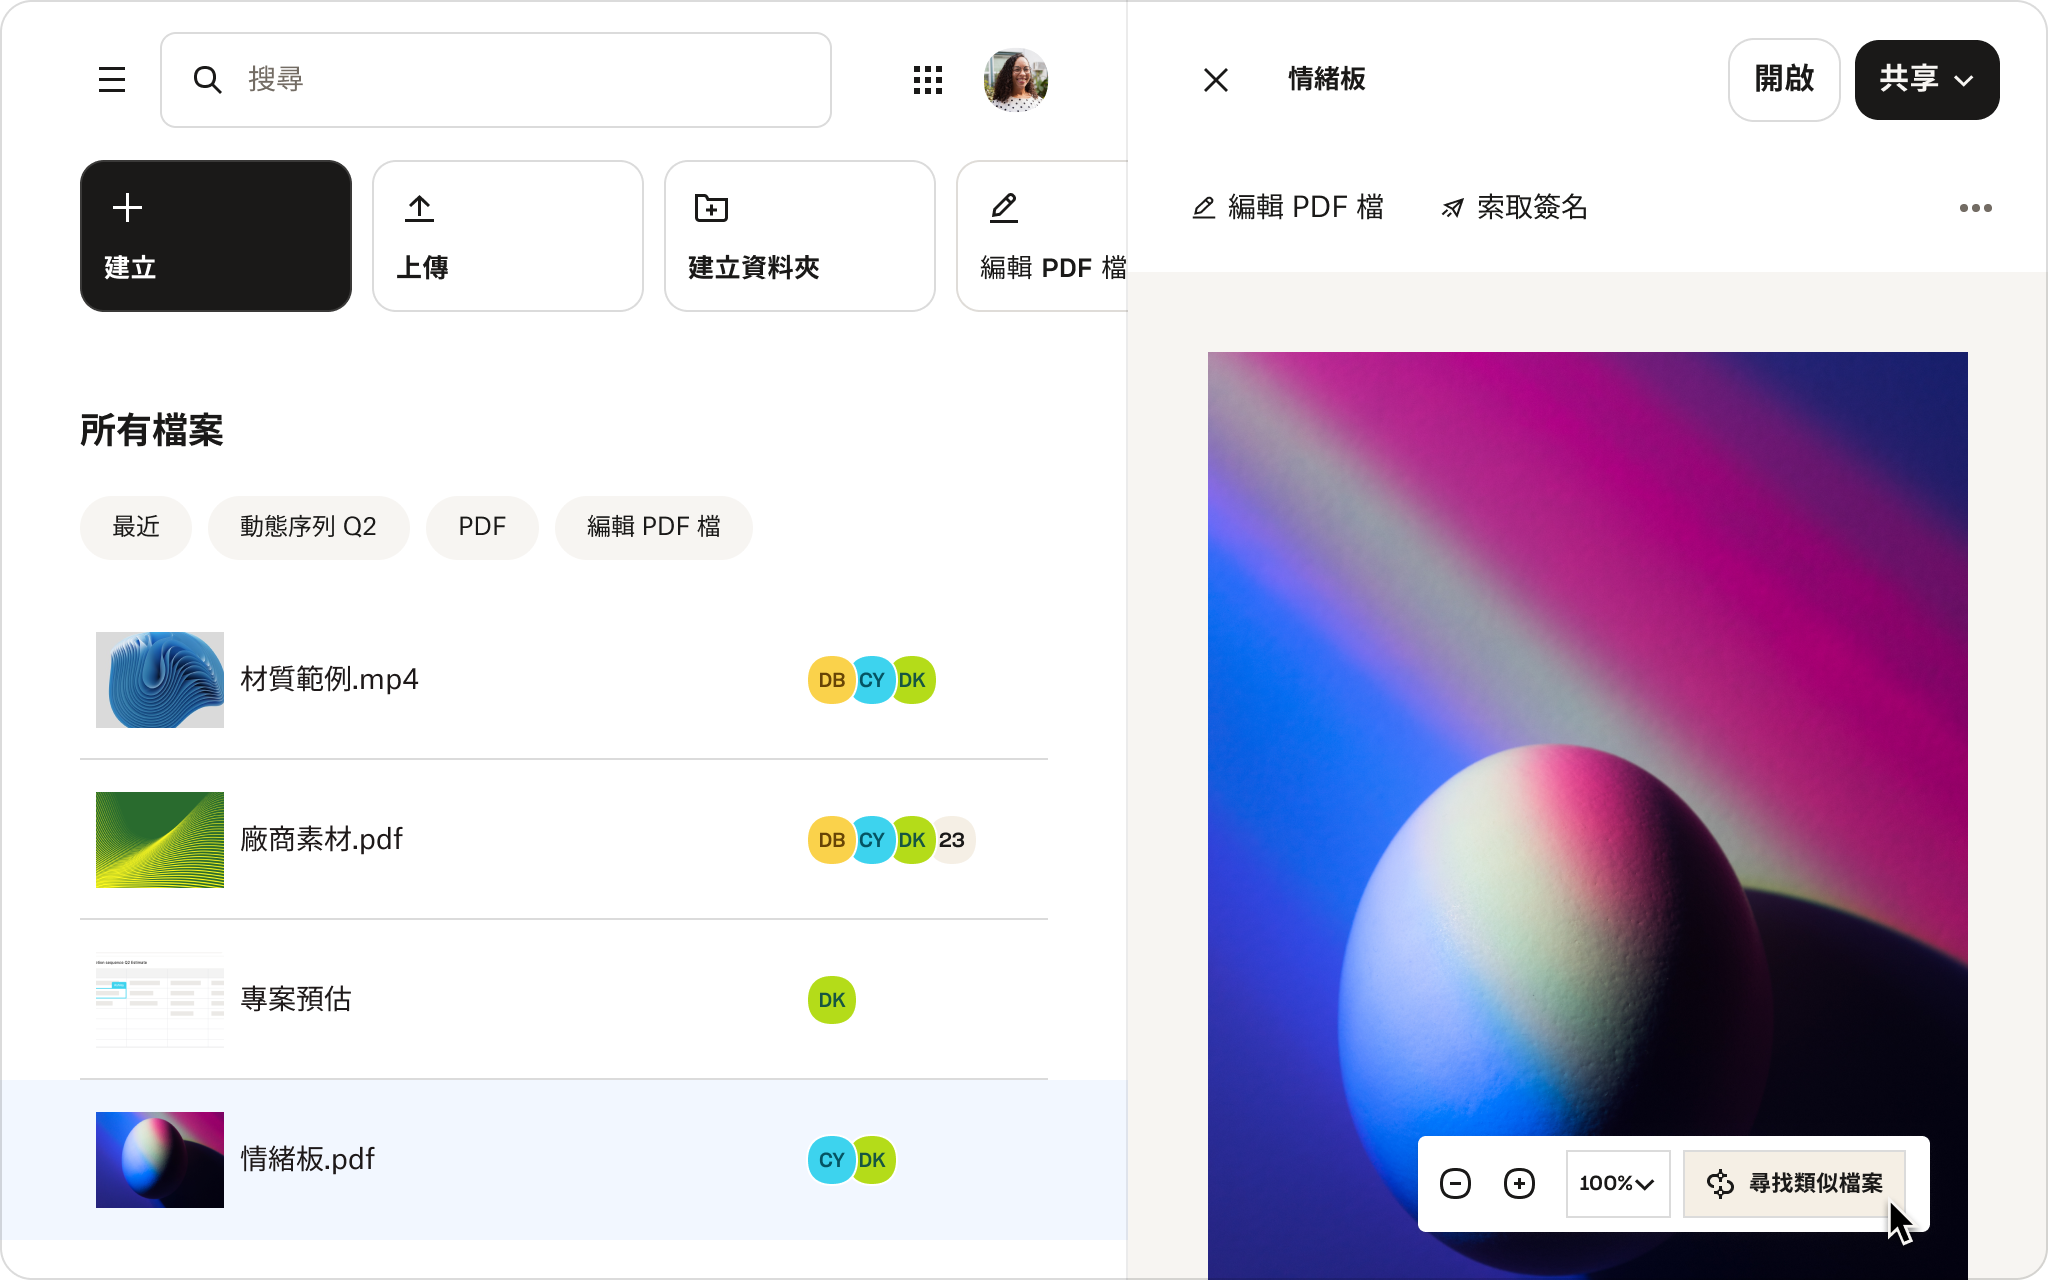Select the 編輯 PDF 檔 filter chip

654,527
